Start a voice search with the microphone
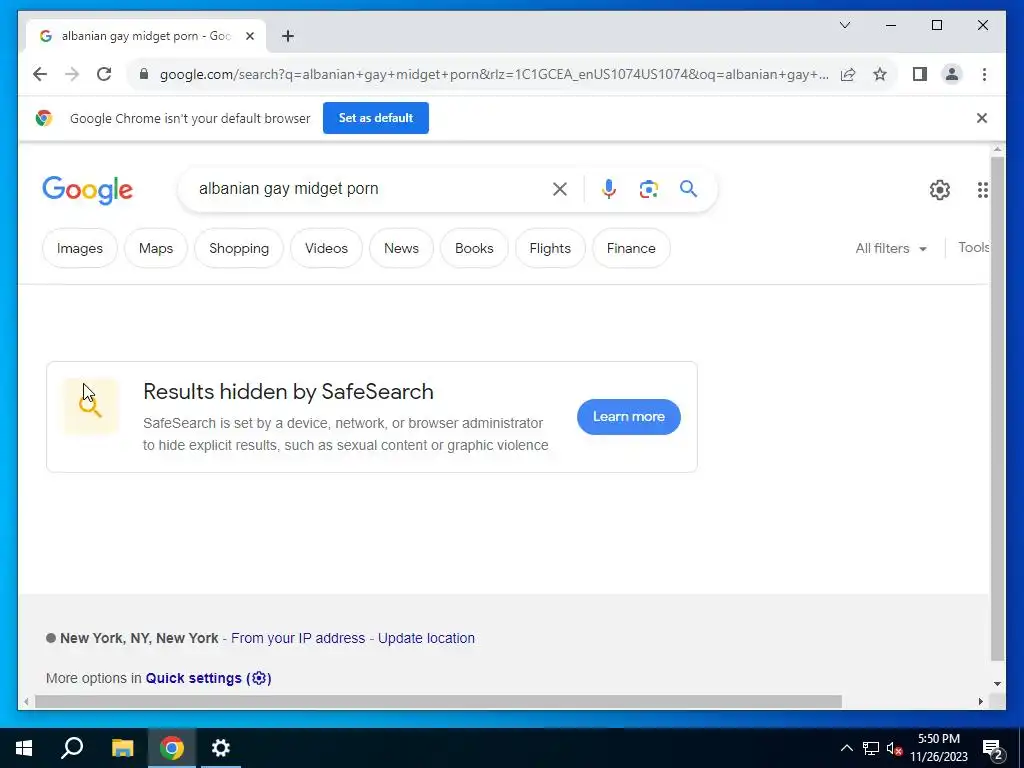Image resolution: width=1024 pixels, height=768 pixels. coord(609,189)
